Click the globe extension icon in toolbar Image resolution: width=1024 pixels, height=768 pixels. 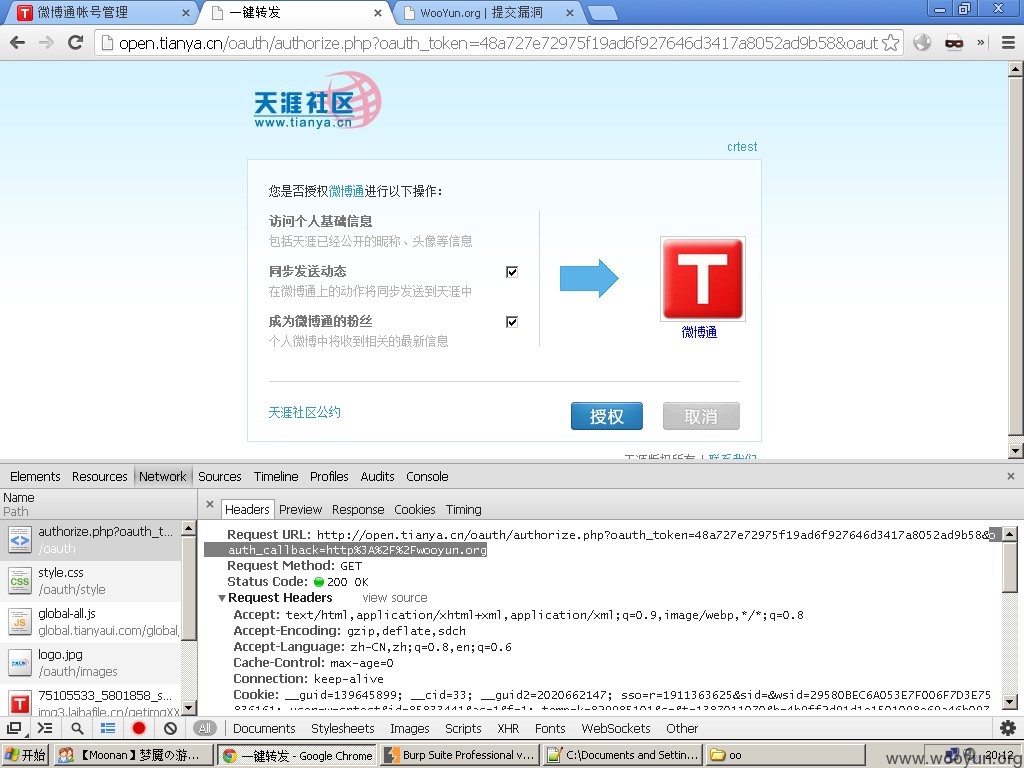pyautogui.click(x=922, y=43)
